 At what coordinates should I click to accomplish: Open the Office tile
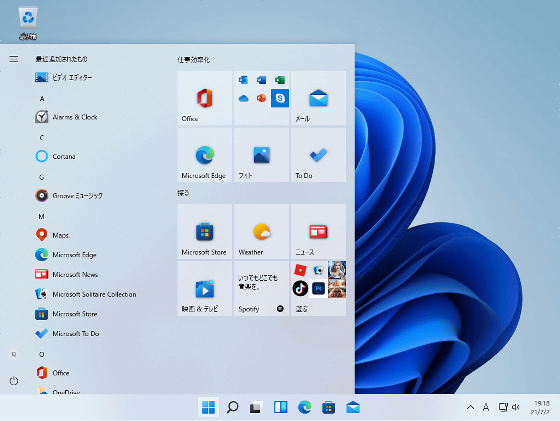pos(205,98)
